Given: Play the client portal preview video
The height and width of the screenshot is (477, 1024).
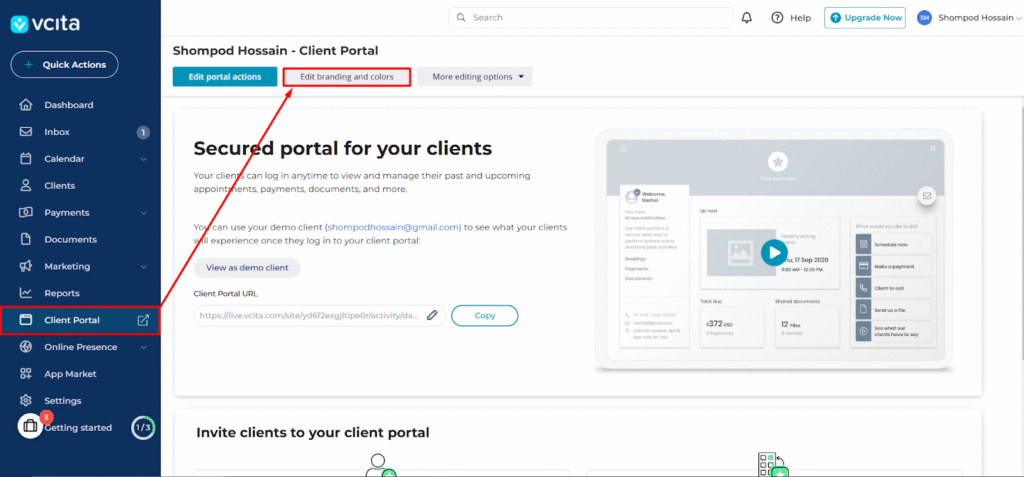Looking at the screenshot, I should coord(774,252).
